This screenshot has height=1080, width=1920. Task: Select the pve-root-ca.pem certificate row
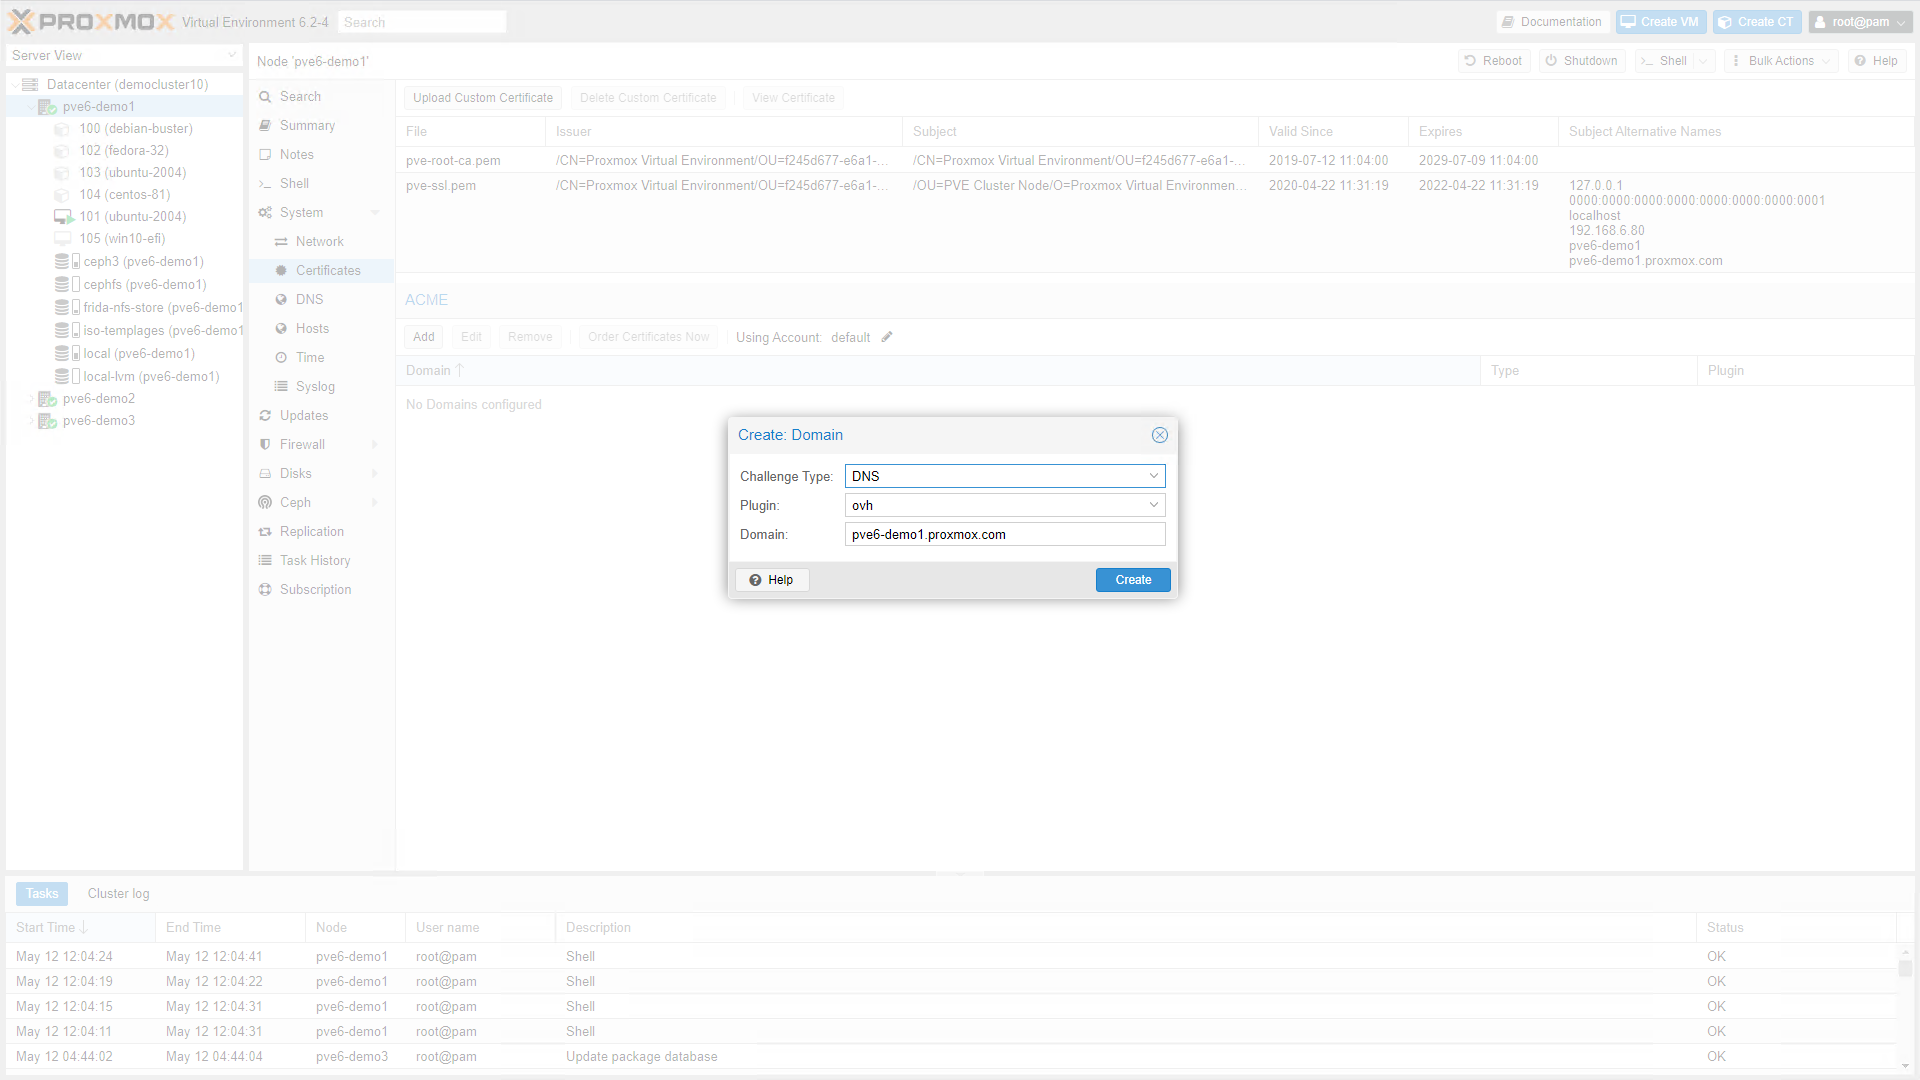click(x=1155, y=160)
